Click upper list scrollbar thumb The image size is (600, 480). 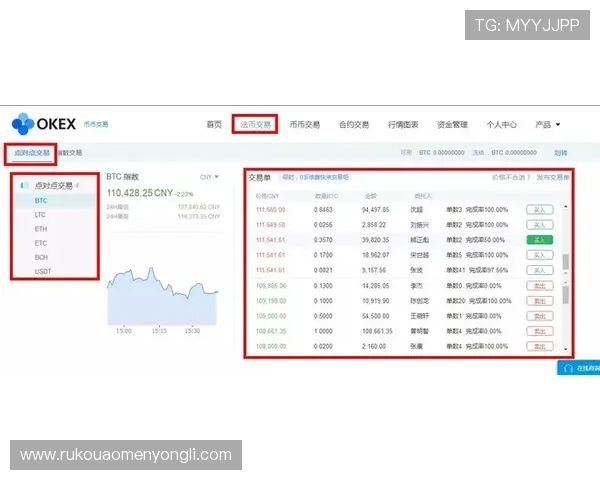pyautogui.click(x=566, y=262)
